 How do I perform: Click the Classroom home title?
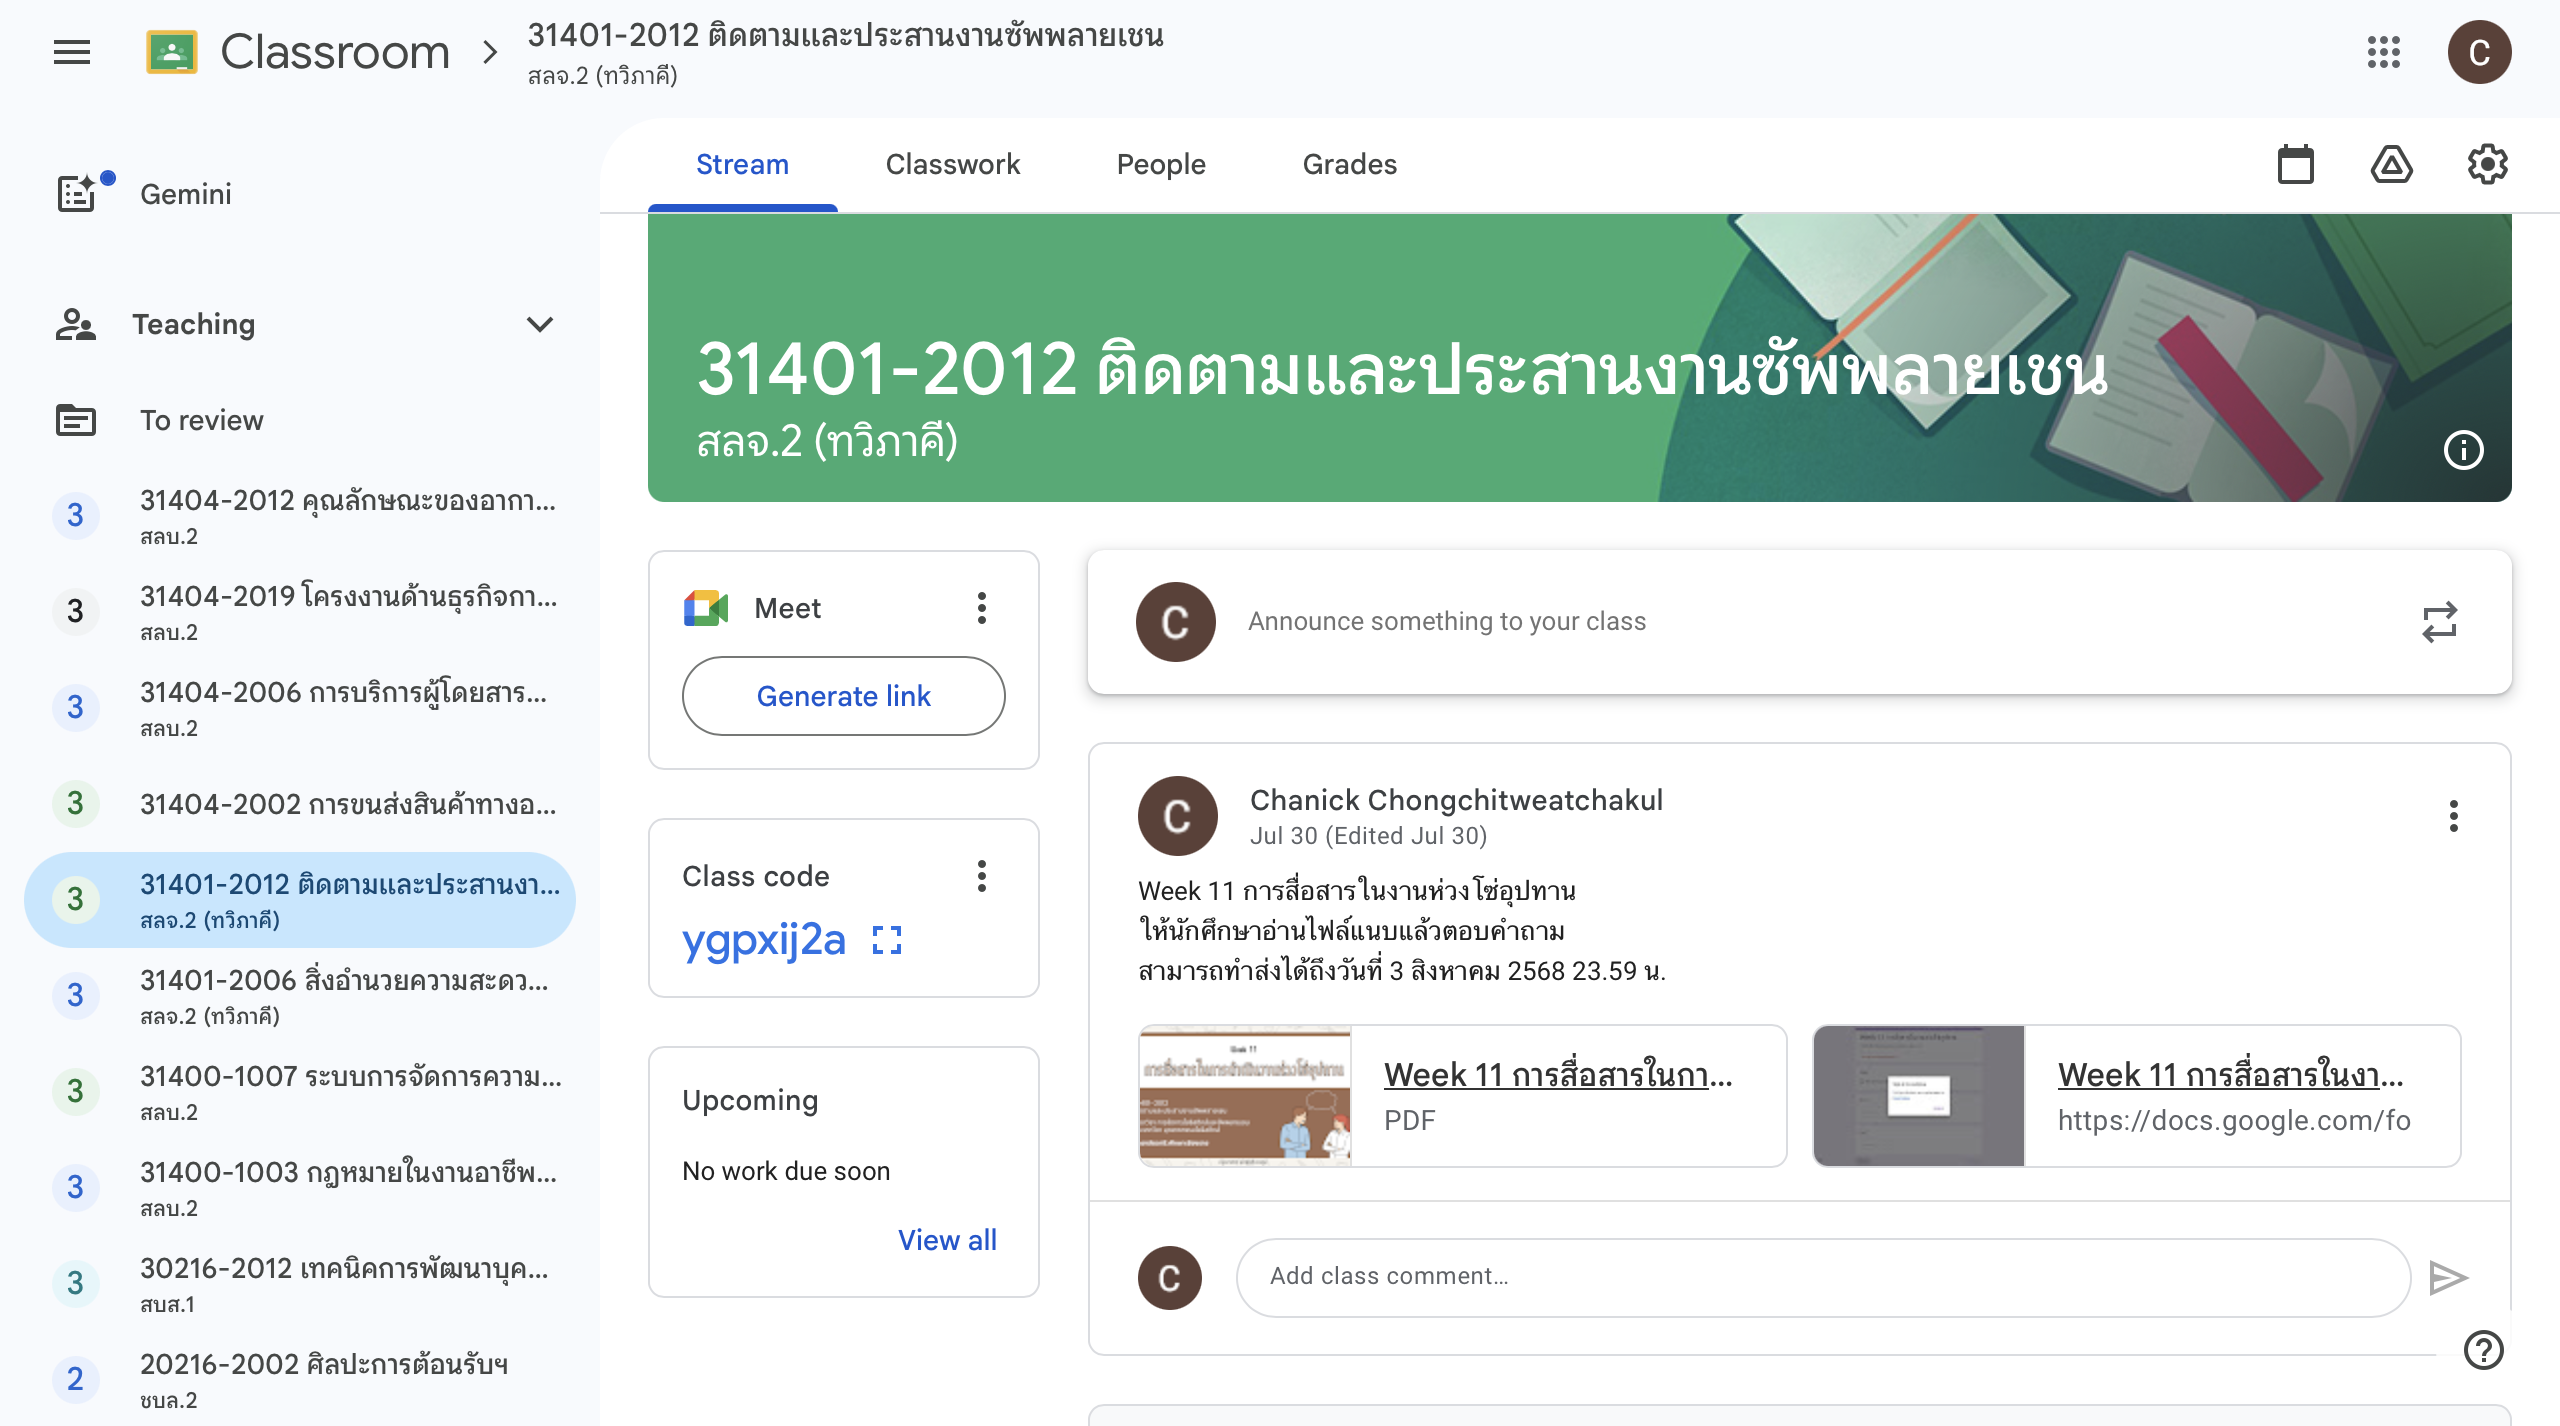tap(335, 52)
